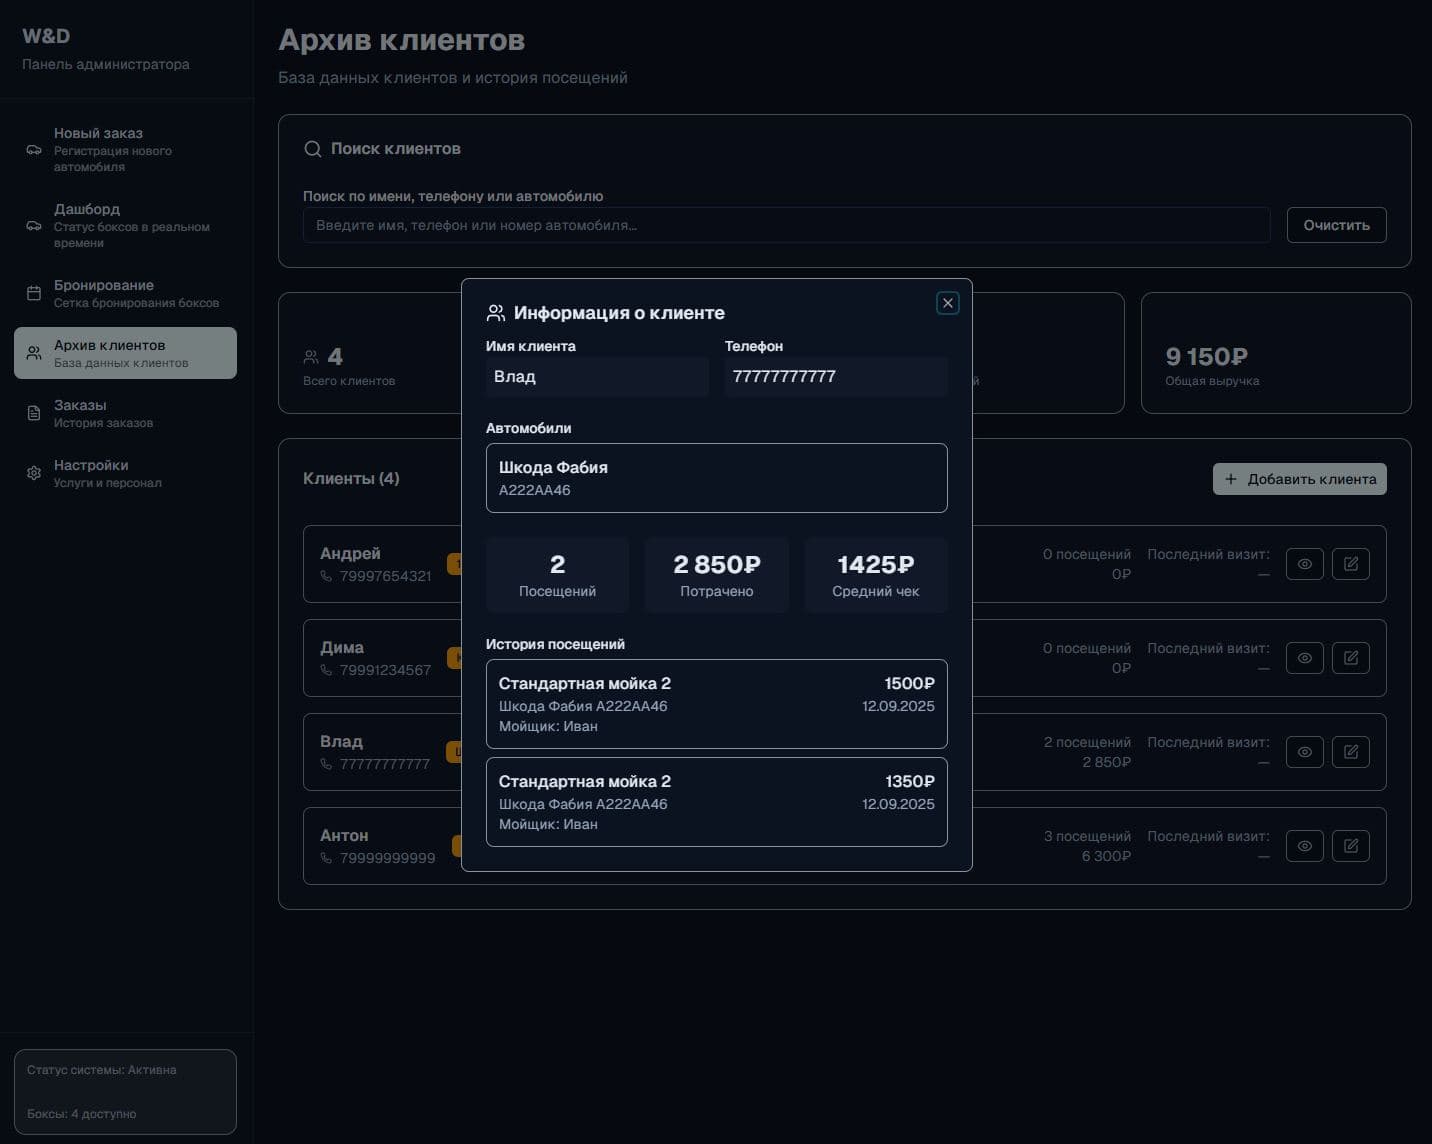Focus the client search input field
Viewport: 1432px width, 1144px height.
coord(786,225)
